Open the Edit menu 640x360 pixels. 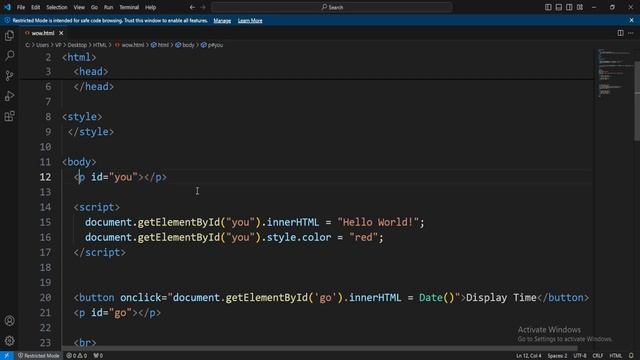(36, 7)
